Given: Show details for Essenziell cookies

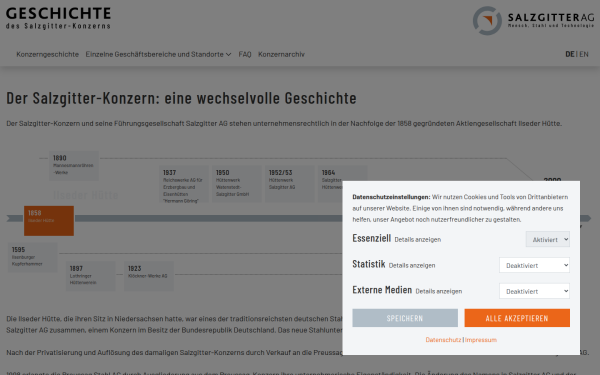Looking at the screenshot, I should click(x=417, y=240).
